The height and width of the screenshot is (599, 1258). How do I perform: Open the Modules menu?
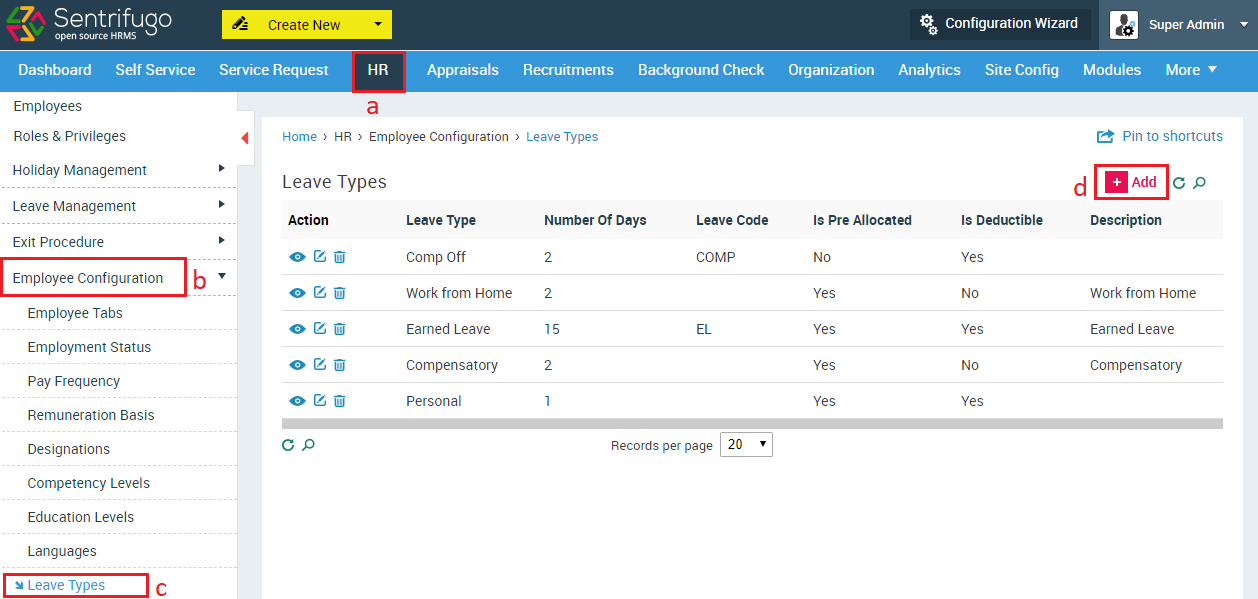(x=1112, y=70)
